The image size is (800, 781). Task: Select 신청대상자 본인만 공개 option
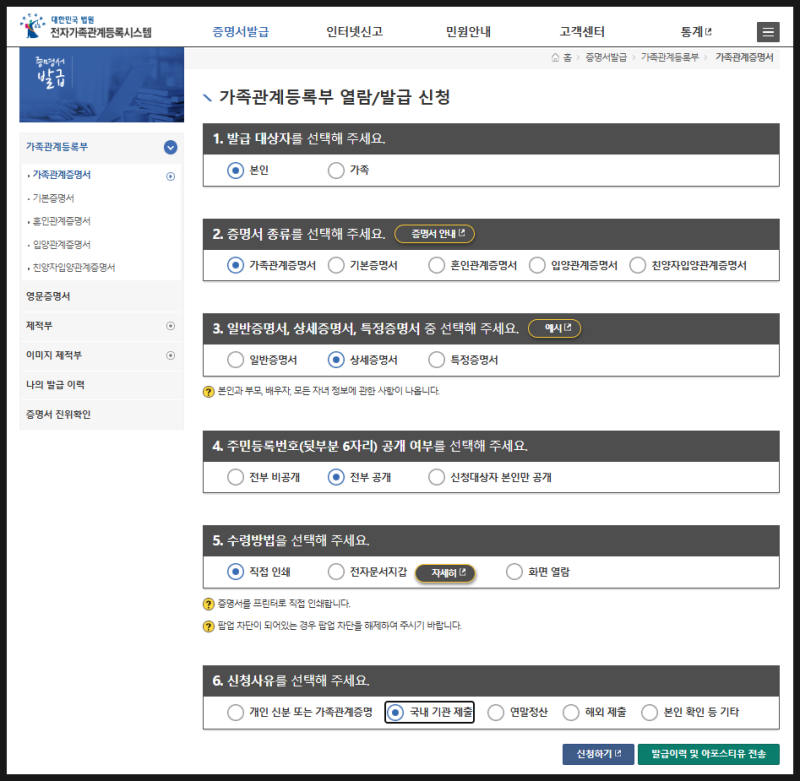[x=436, y=477]
